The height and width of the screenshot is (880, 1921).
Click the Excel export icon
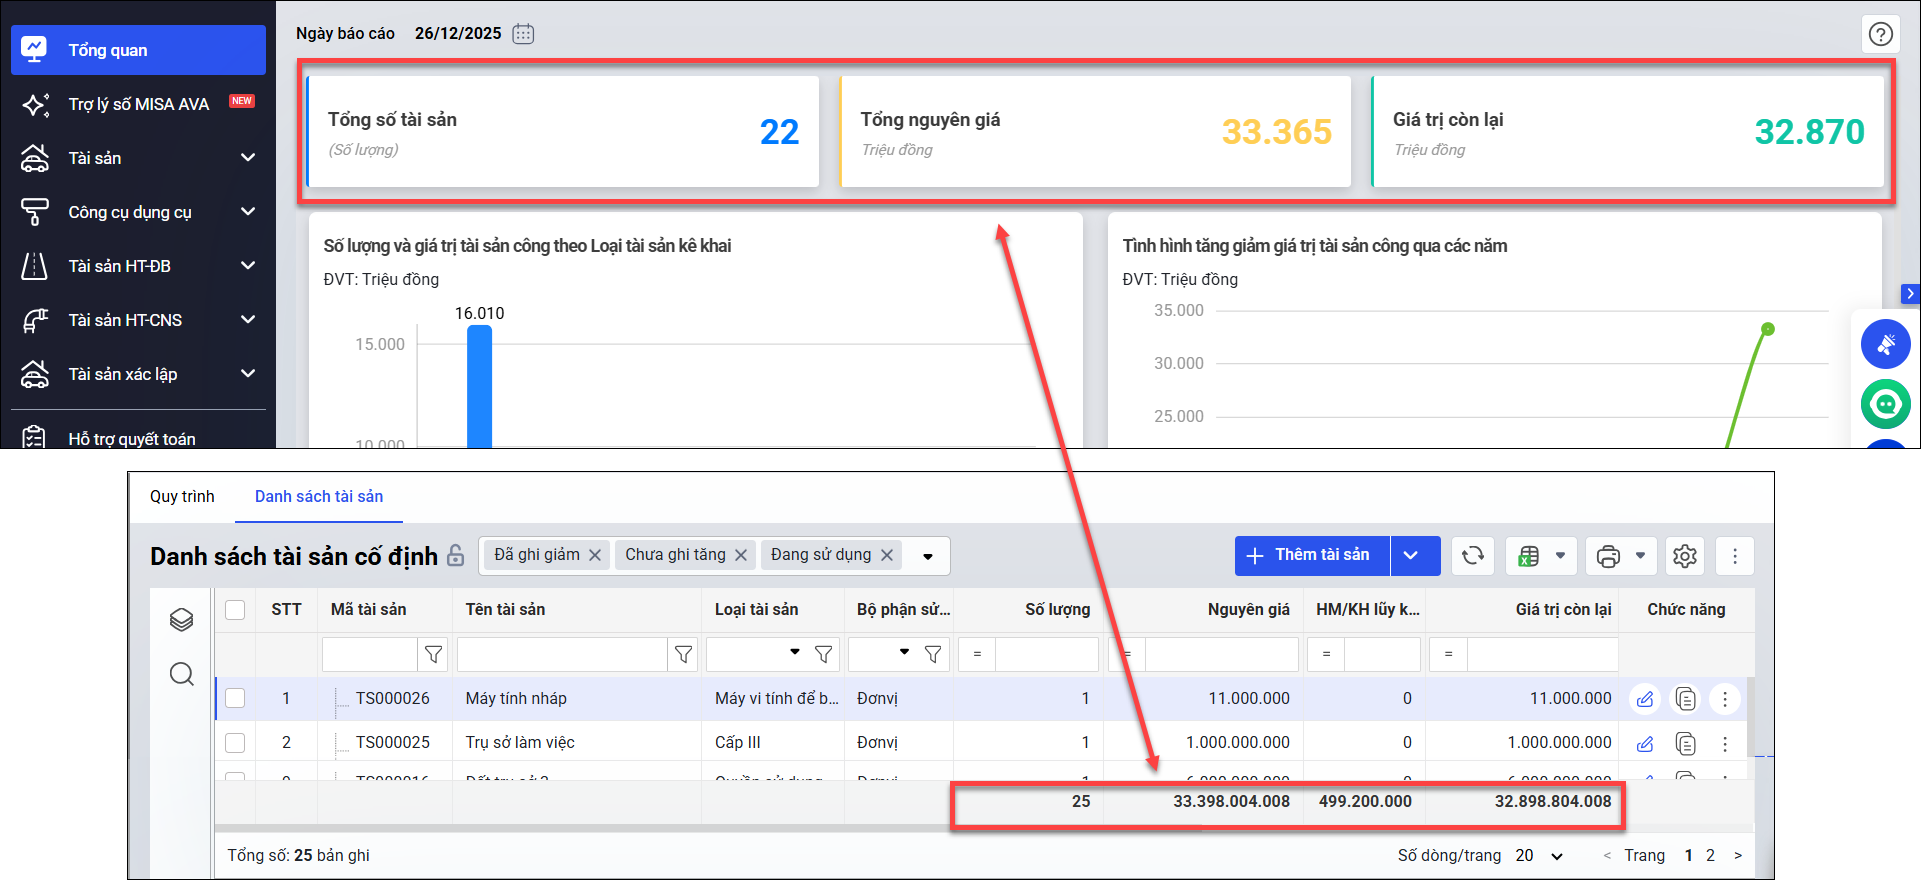[1529, 556]
